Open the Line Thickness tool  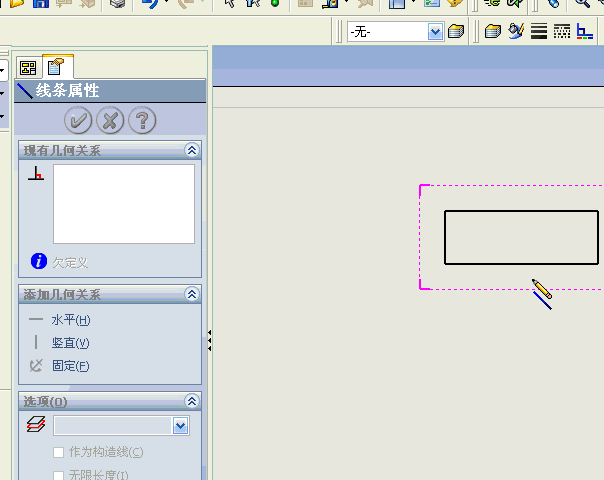pos(539,31)
